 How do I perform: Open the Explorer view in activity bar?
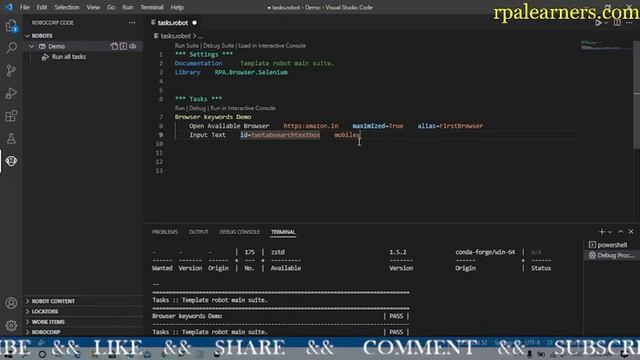tap(11, 26)
